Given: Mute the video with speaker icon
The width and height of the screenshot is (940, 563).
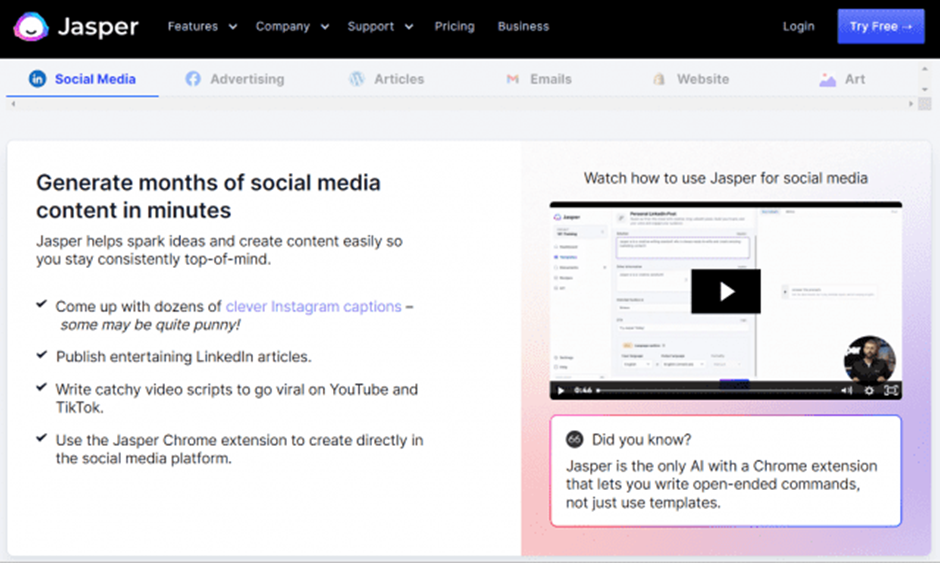Looking at the screenshot, I should 846,390.
